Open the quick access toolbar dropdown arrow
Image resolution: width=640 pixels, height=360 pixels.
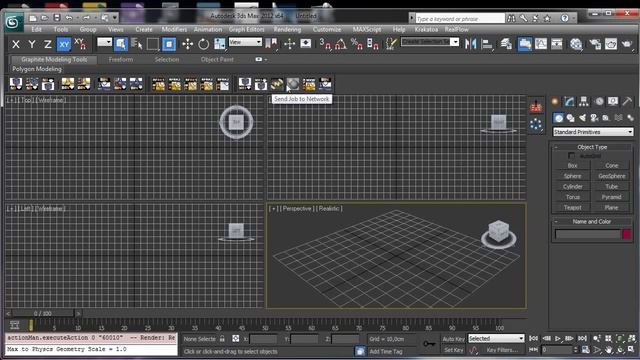[x=115, y=18]
